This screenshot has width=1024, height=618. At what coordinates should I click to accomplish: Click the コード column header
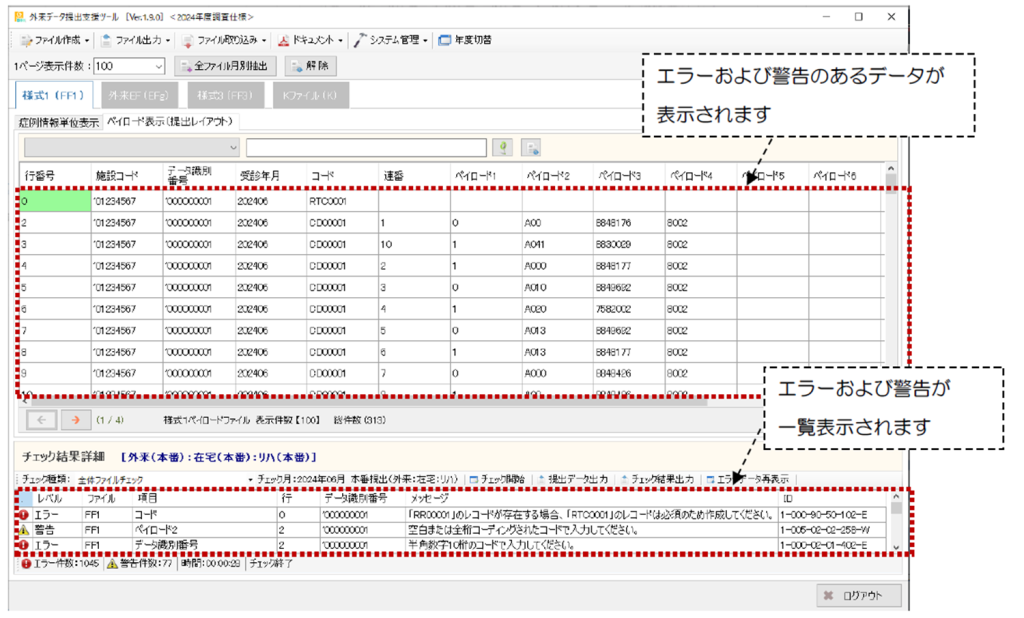(342, 176)
